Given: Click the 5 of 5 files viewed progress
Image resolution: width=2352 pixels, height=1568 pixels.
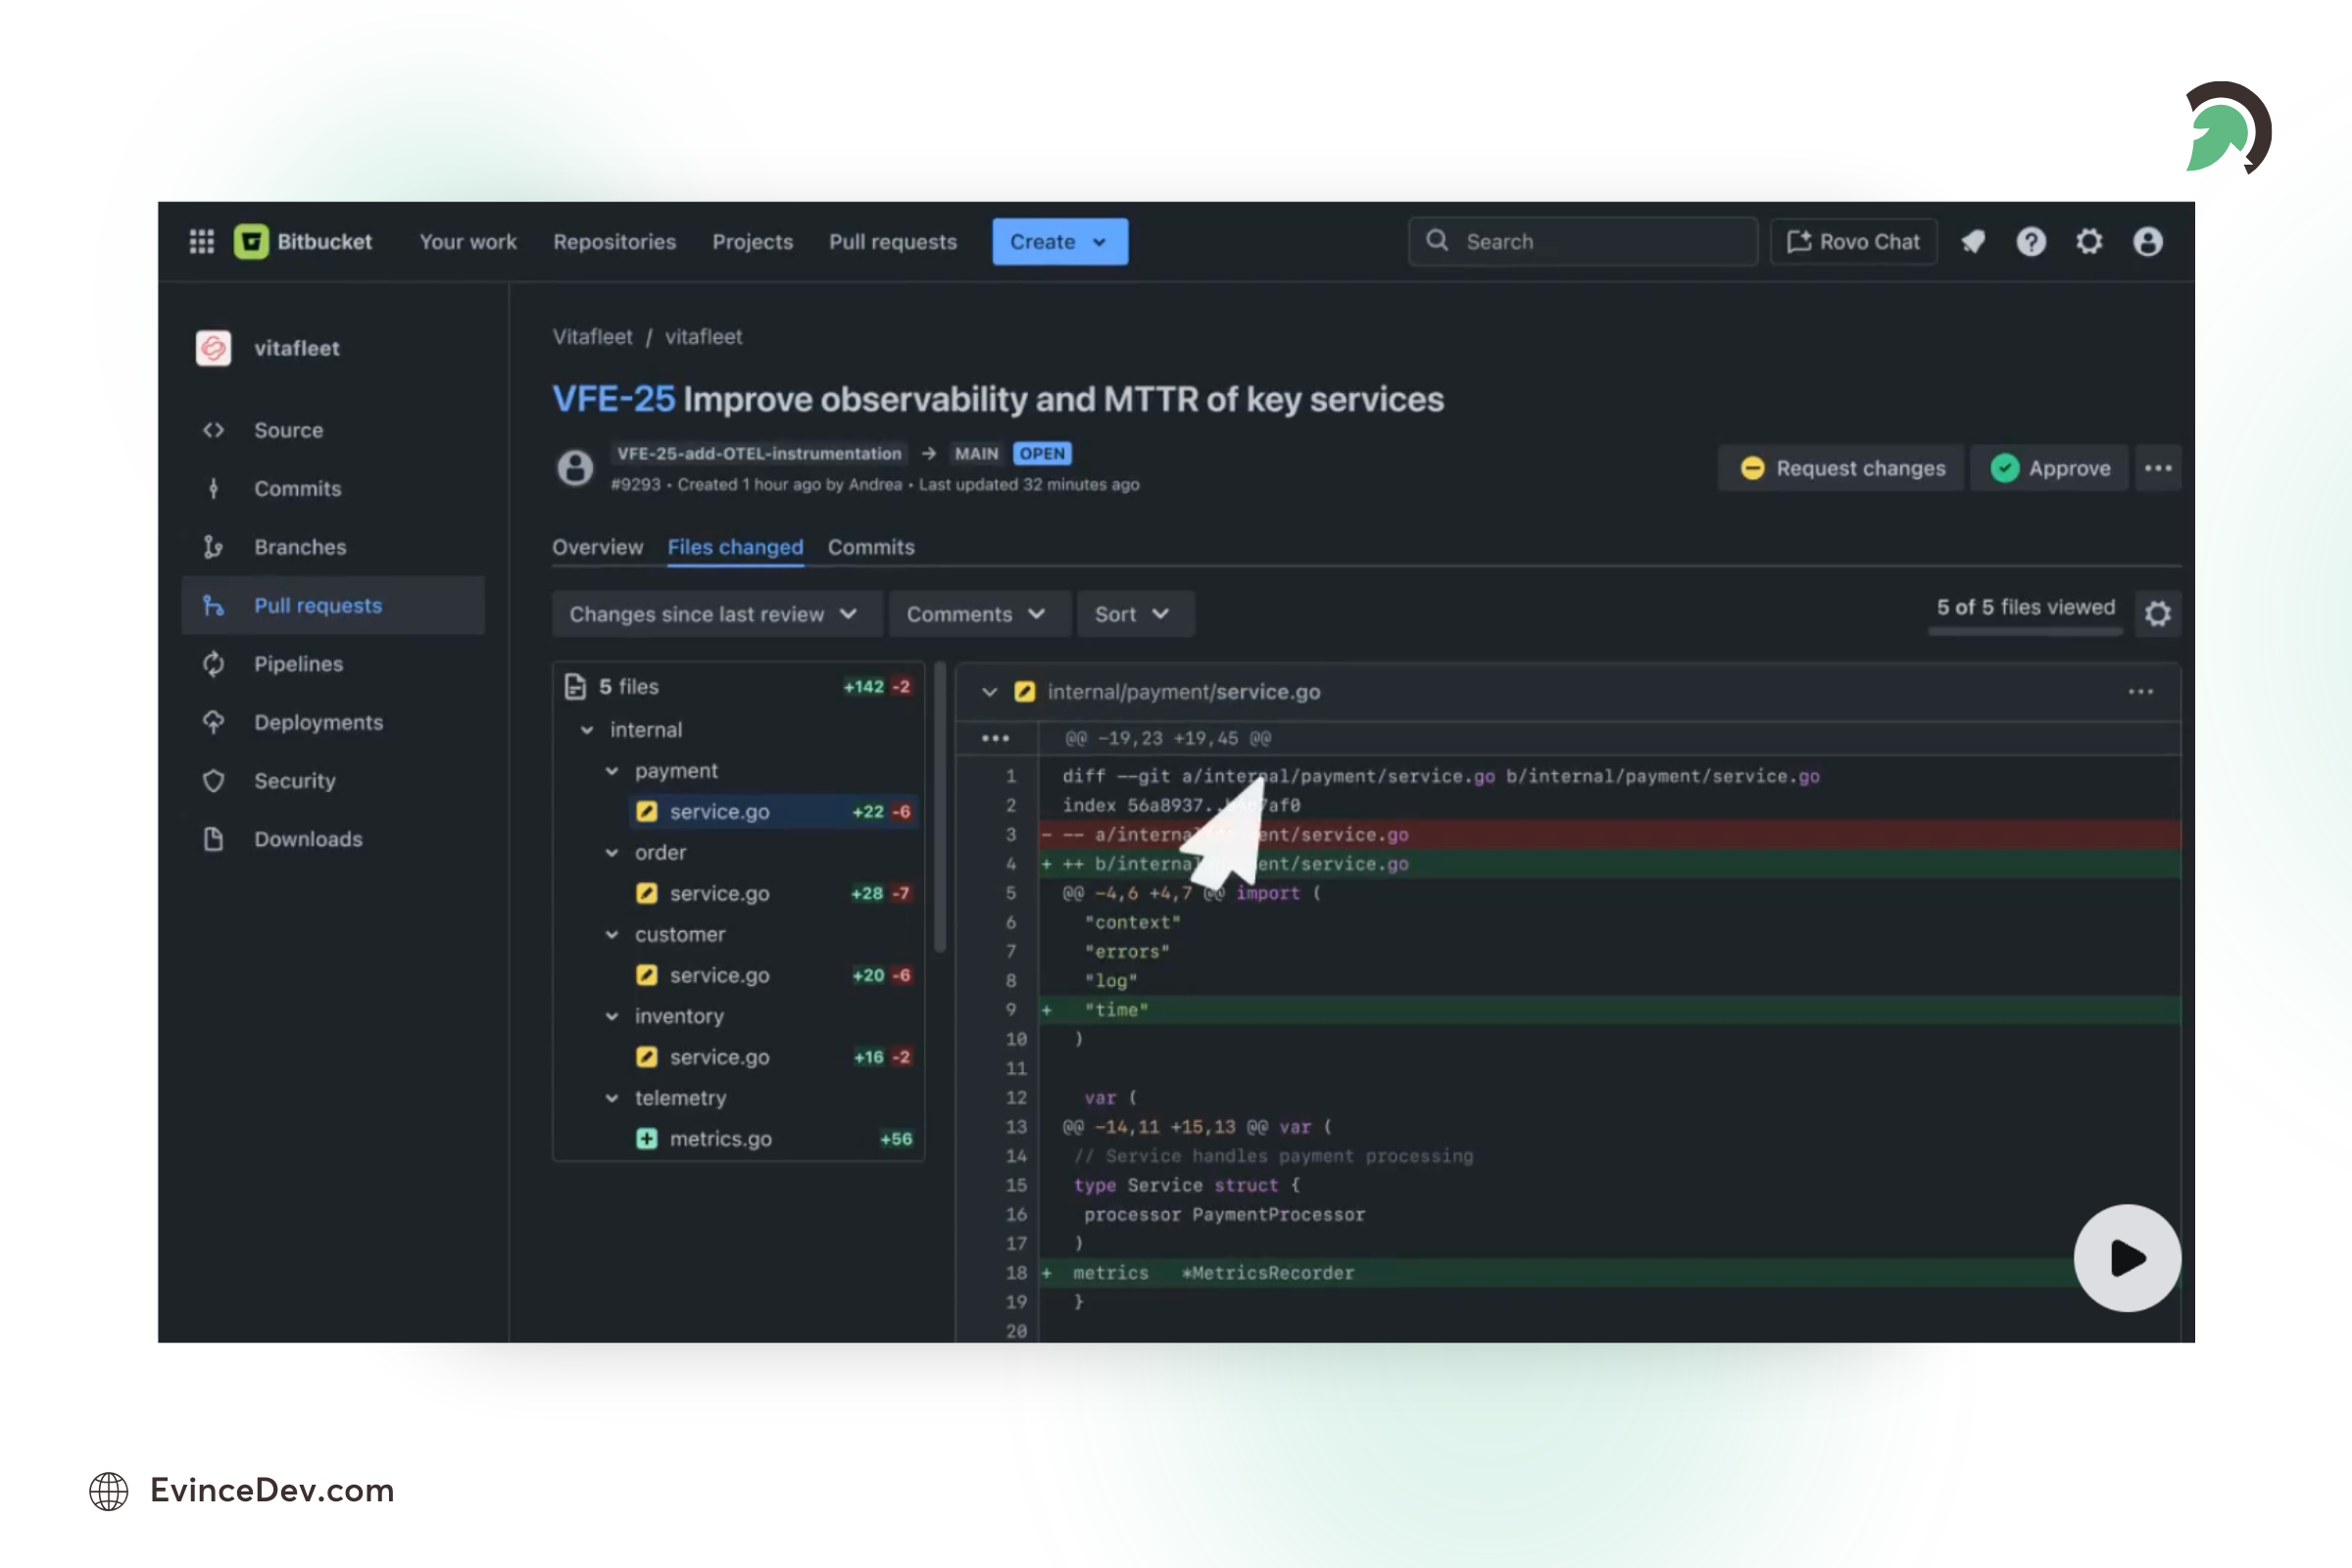Looking at the screenshot, I should coord(2025,614).
